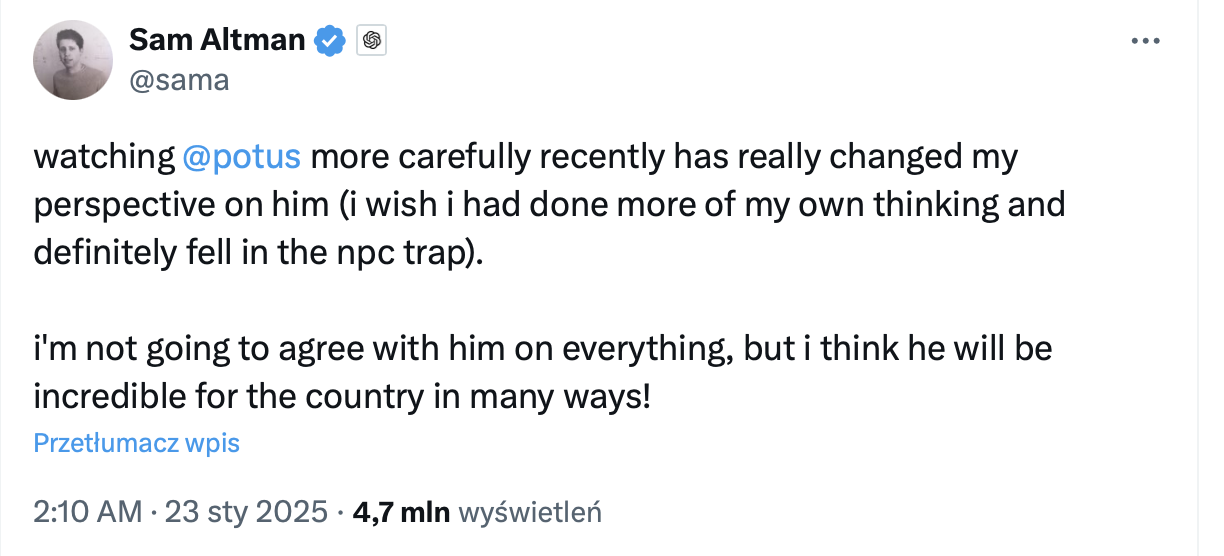
Task: Click the 2:10 AM timestamp
Action: [x=88, y=513]
